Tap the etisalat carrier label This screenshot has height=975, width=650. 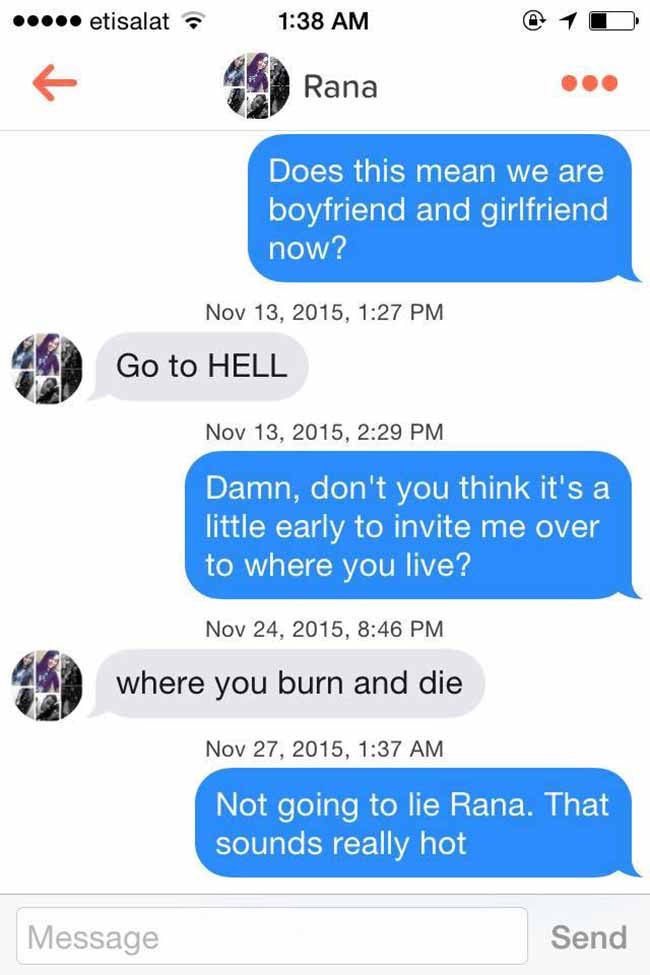129,22
